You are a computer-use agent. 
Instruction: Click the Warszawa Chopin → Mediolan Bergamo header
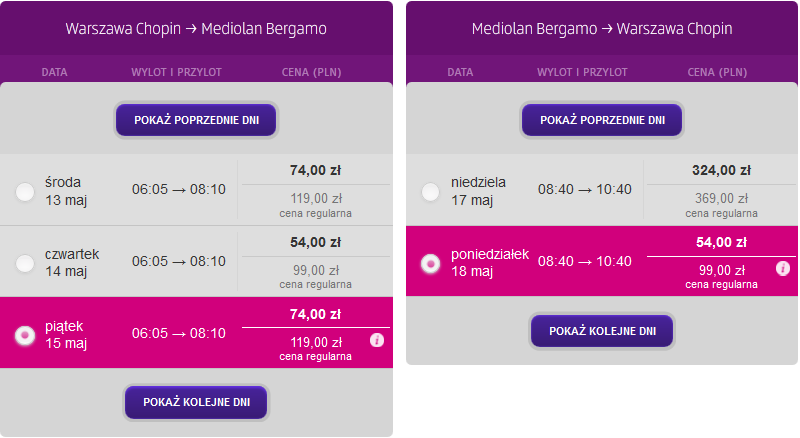pyautogui.click(x=196, y=29)
